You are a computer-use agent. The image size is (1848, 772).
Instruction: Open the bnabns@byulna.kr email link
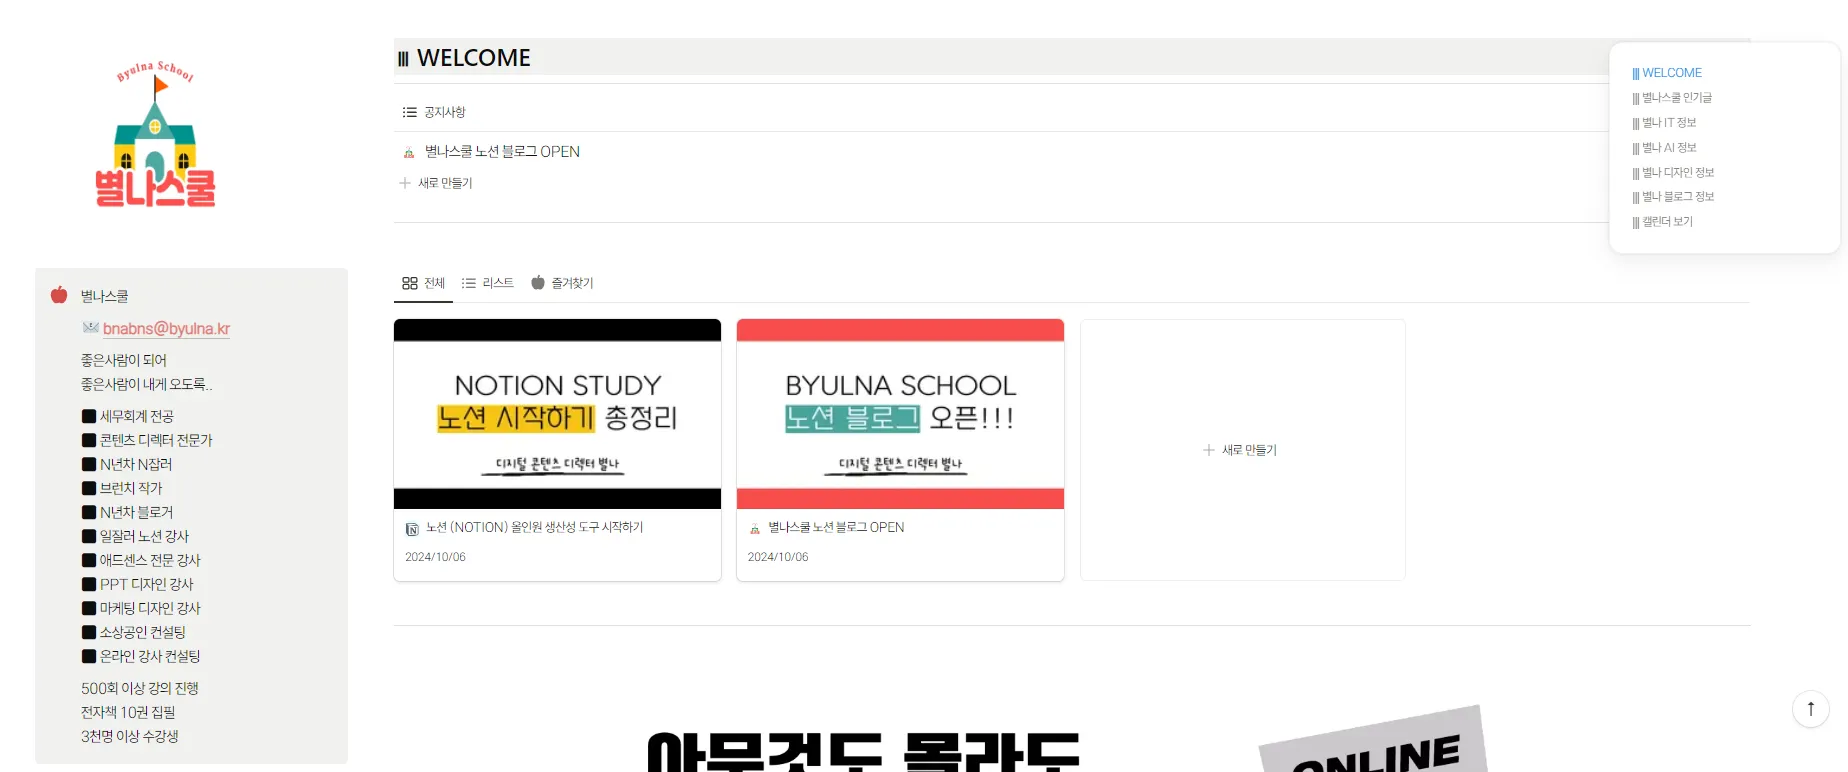[166, 329]
